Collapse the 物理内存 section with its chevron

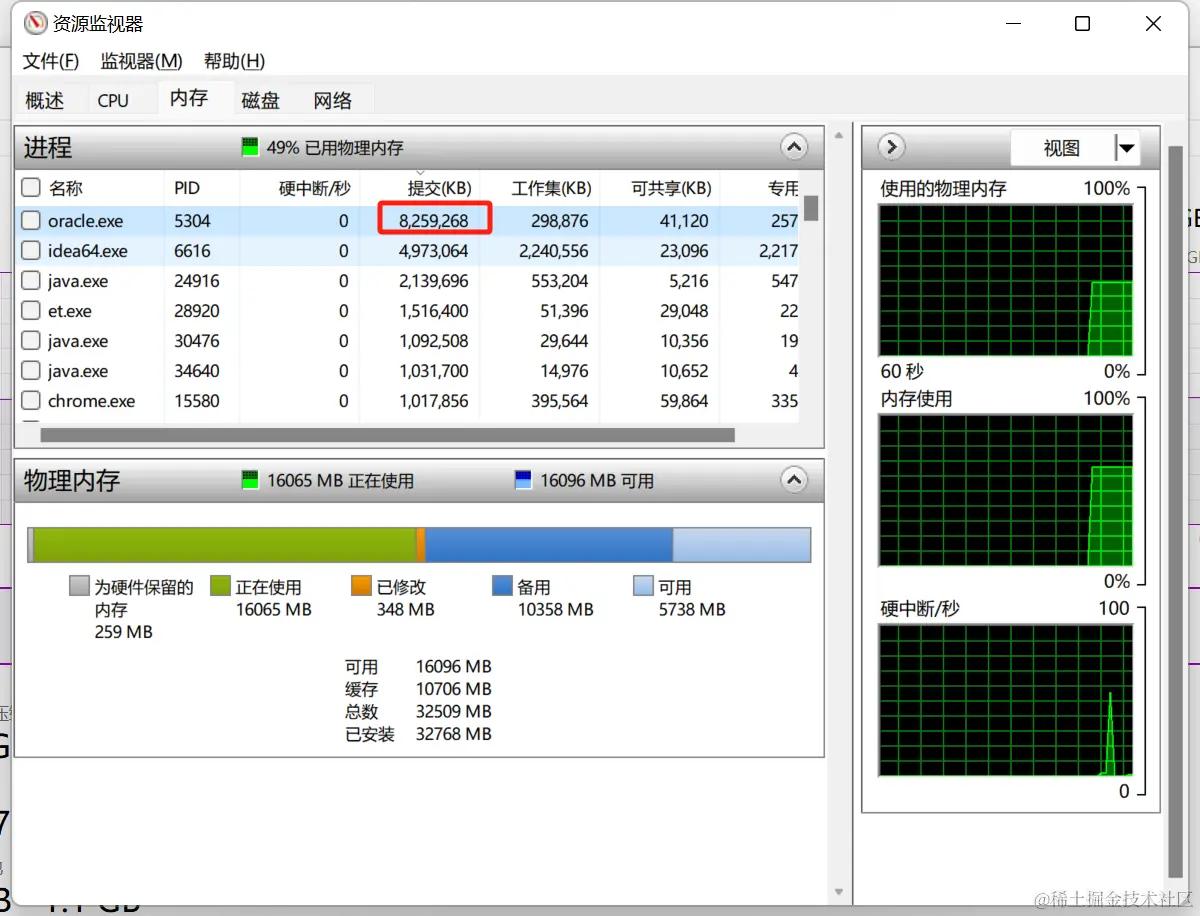[x=794, y=480]
